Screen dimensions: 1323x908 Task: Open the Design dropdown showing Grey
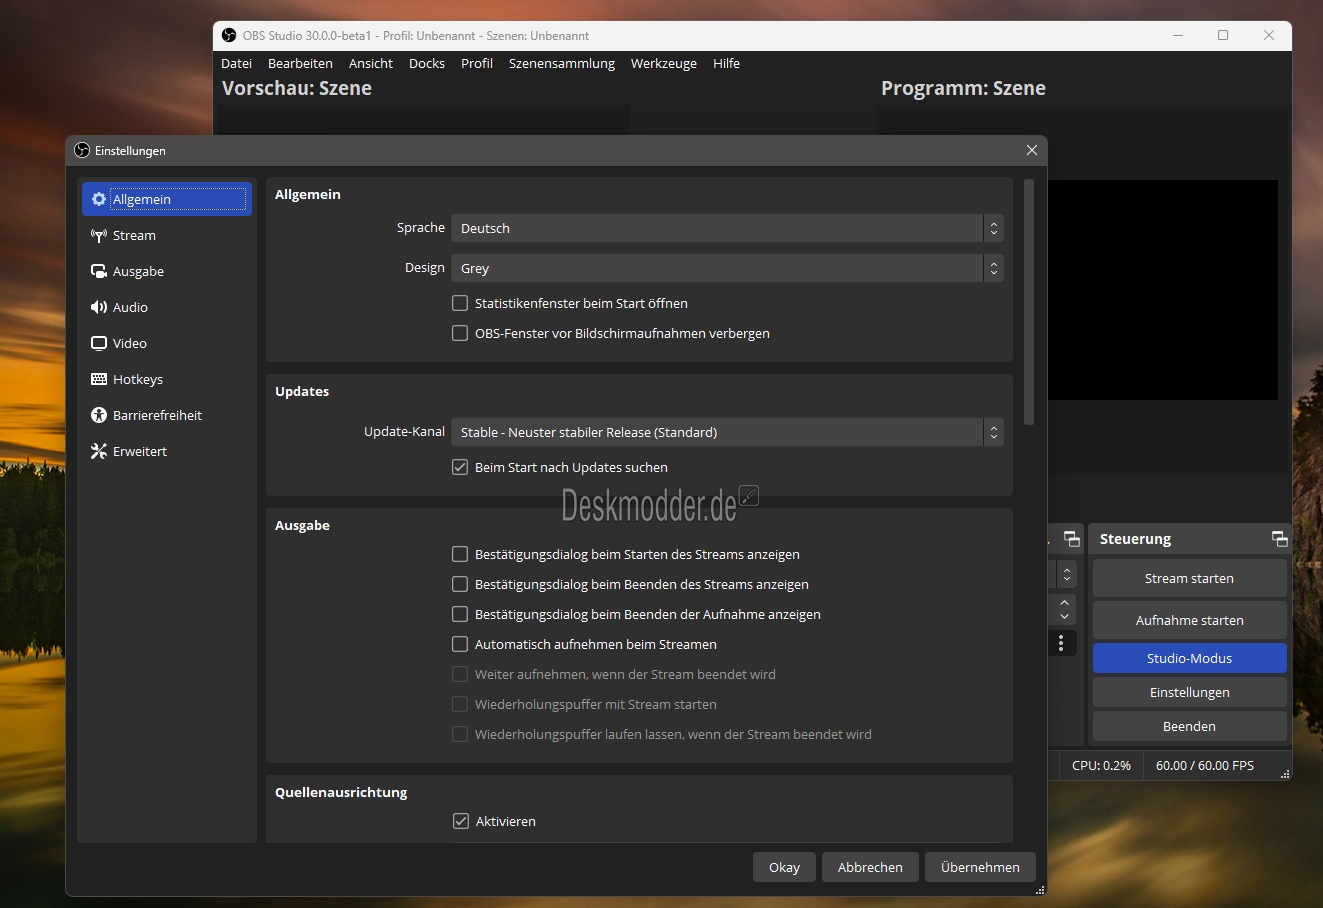coord(727,268)
